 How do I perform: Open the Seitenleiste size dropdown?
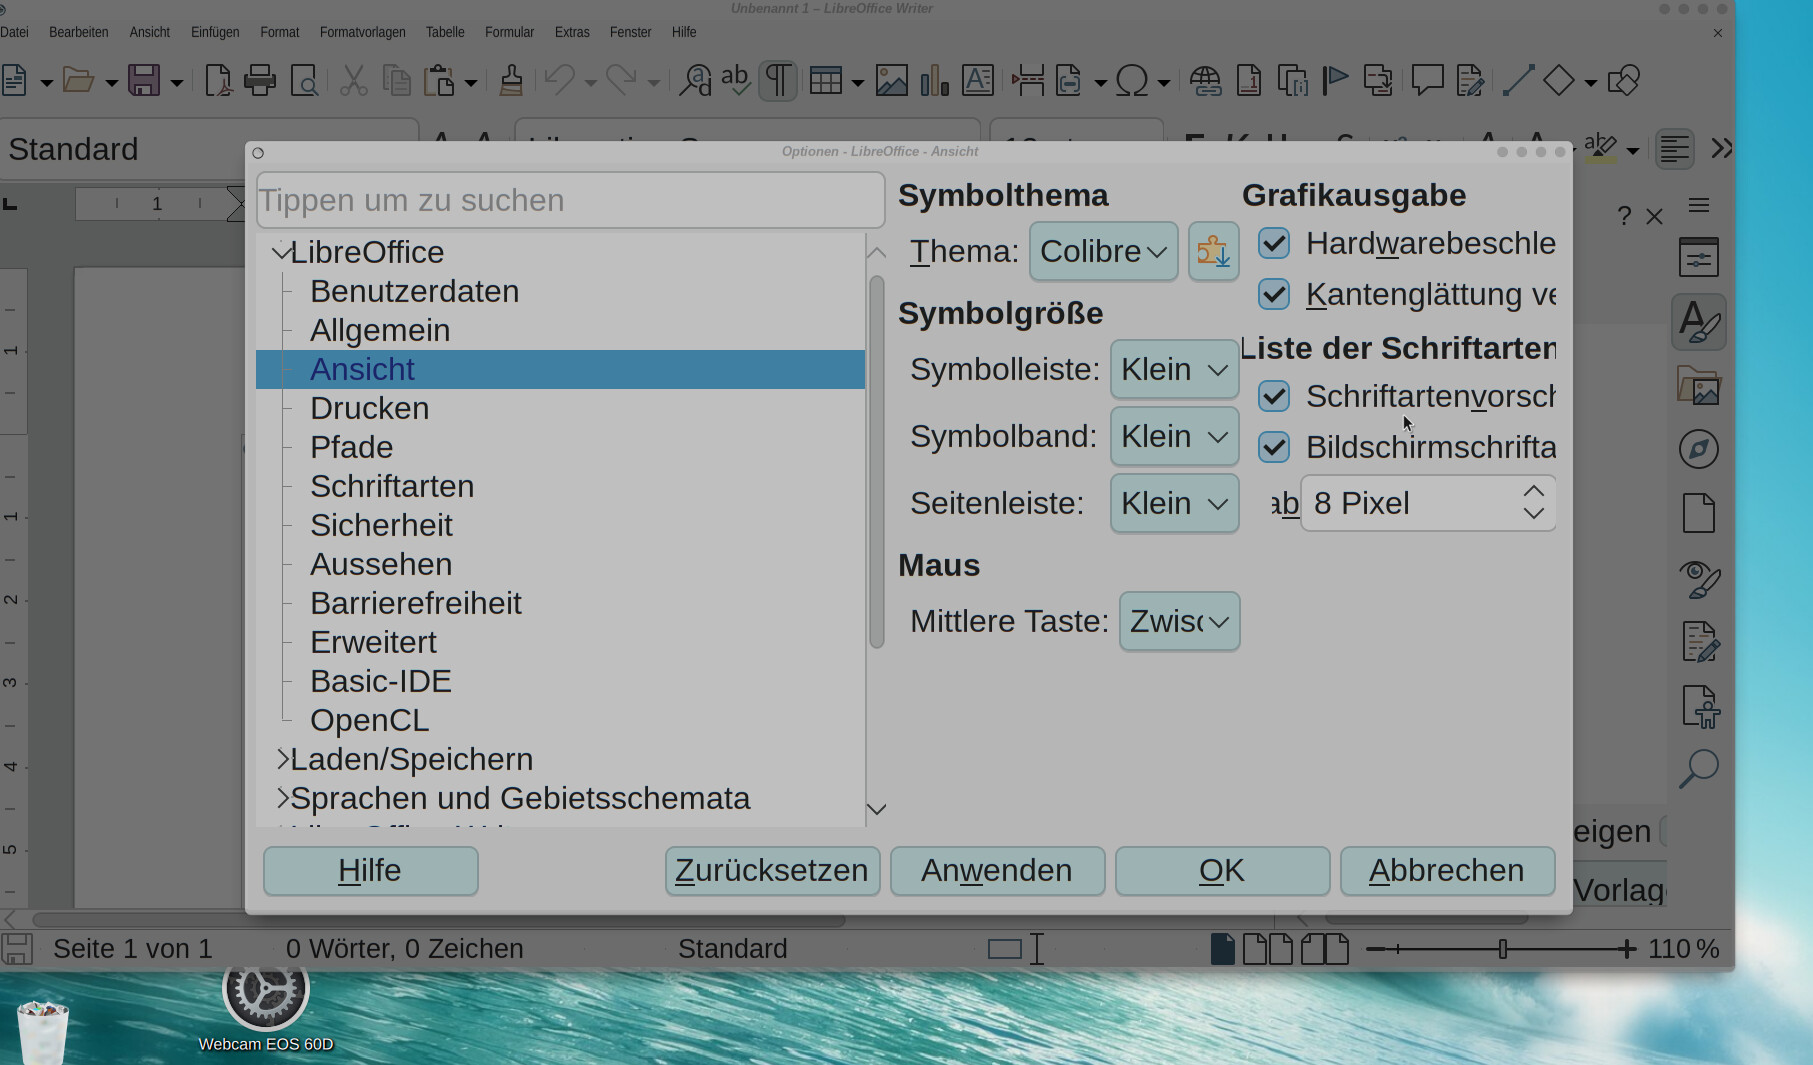tap(1175, 503)
